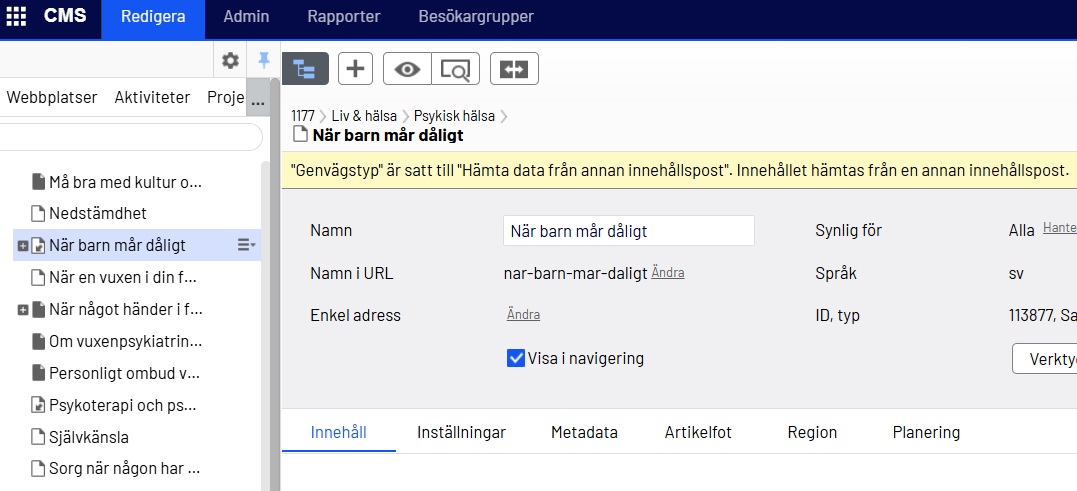Image resolution: width=1077 pixels, height=491 pixels.
Task: Open context menu for När barn mår dåligt
Action: tap(246, 245)
